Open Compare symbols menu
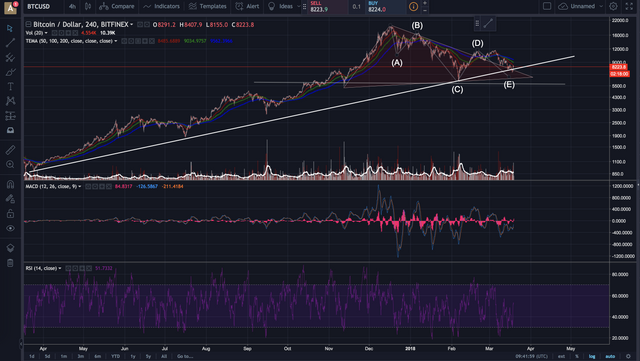This screenshot has width=640, height=361. [116, 6]
